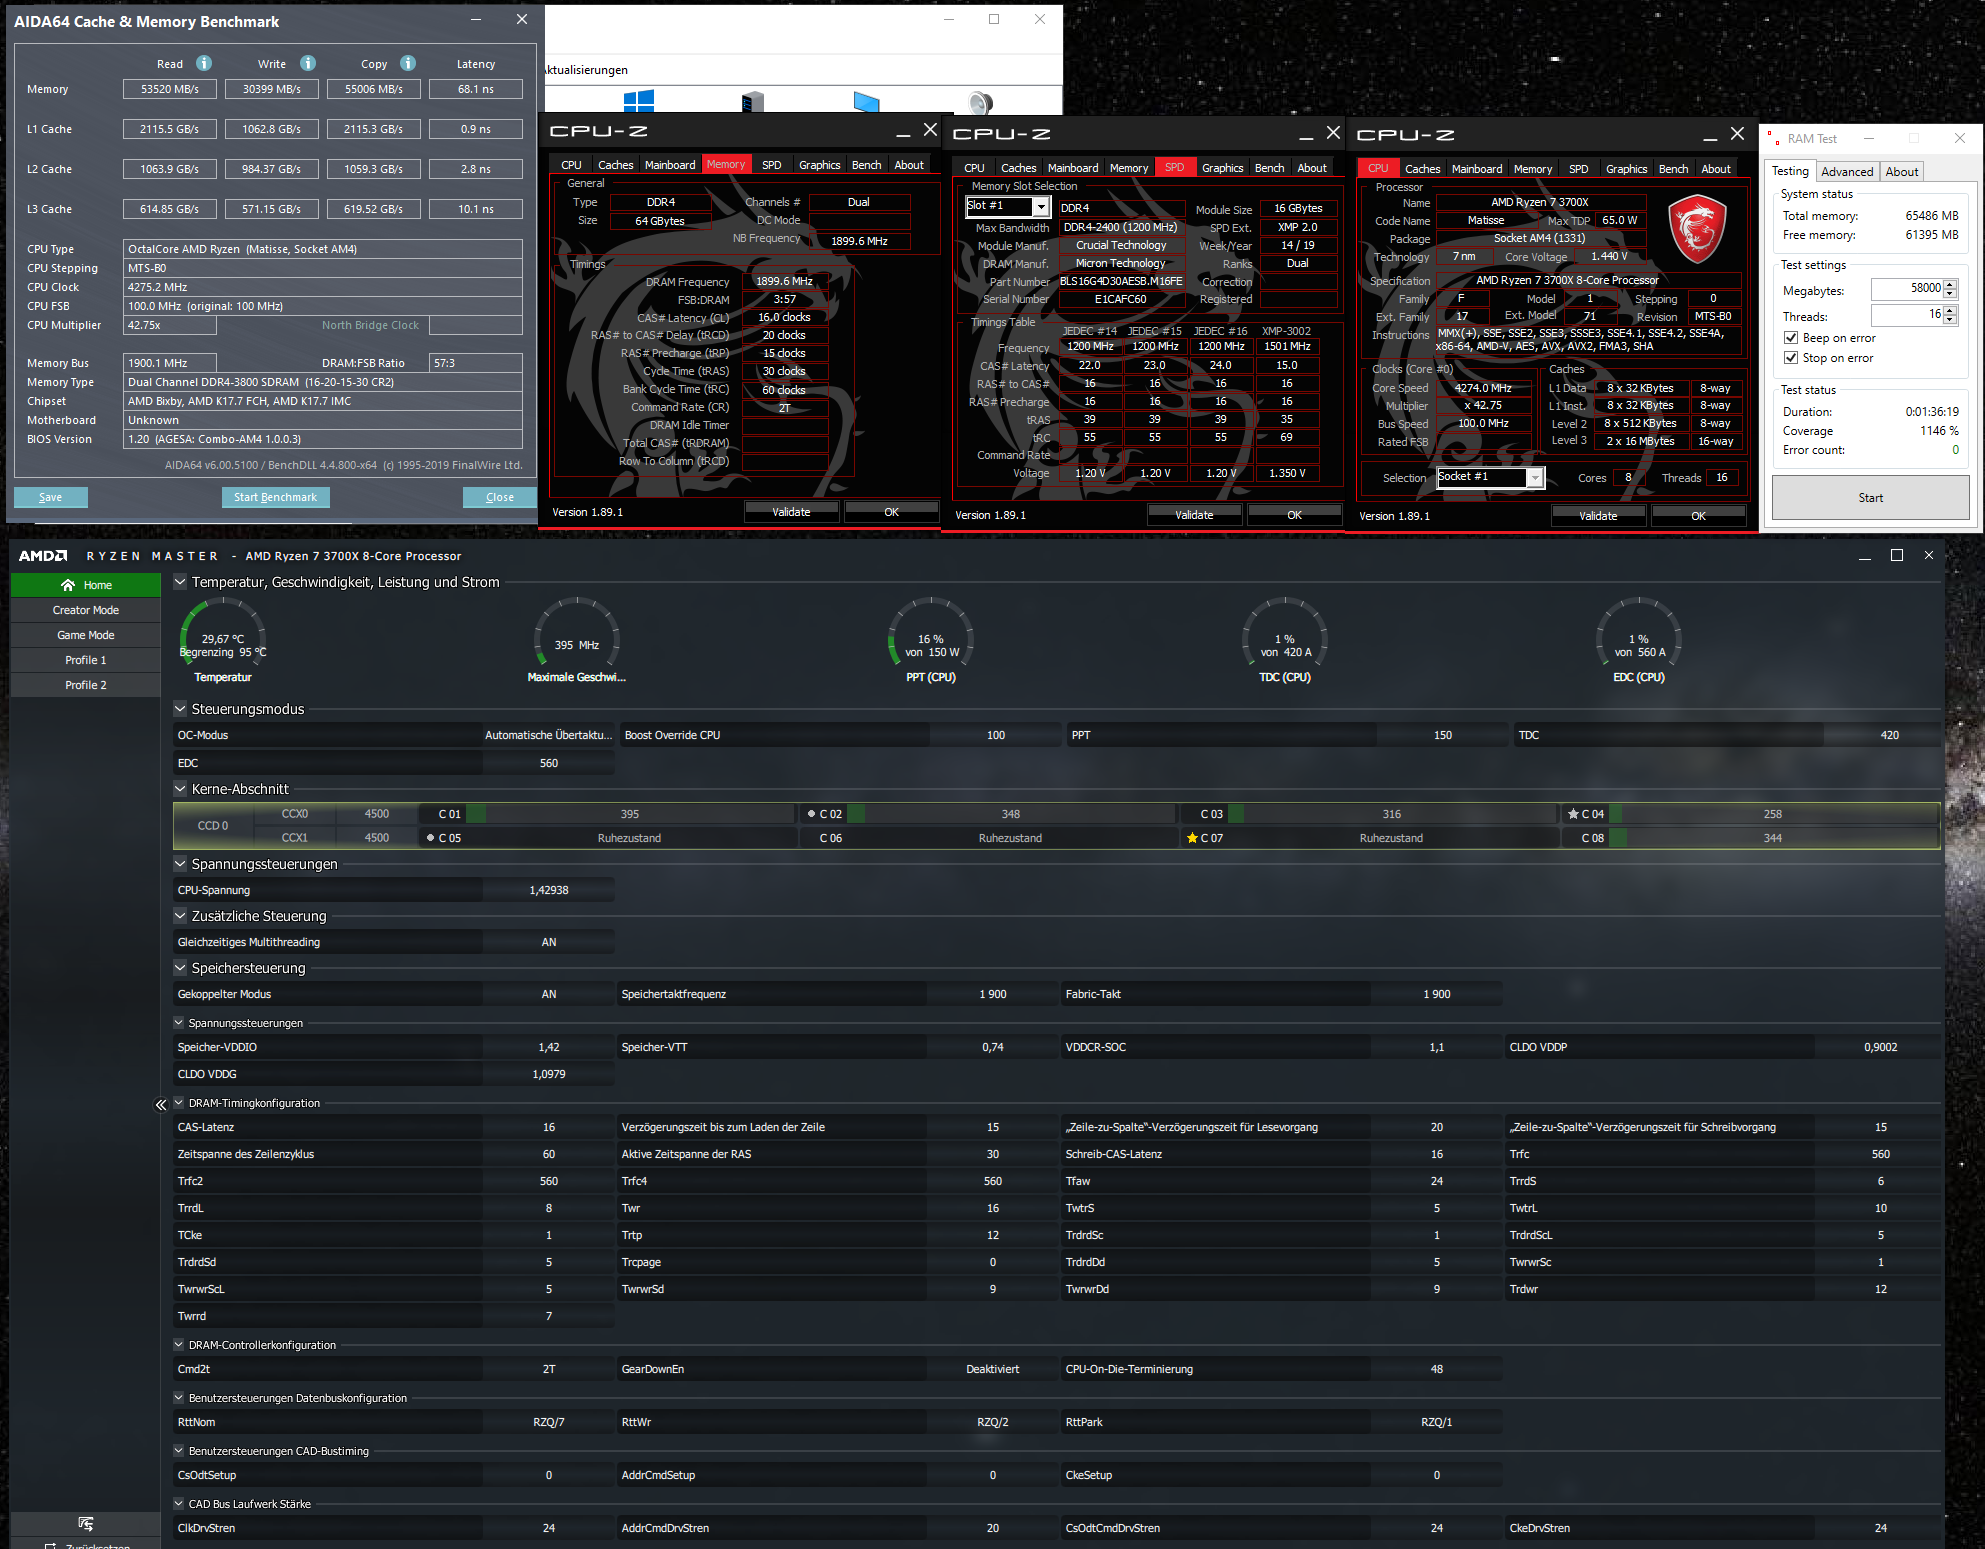
Task: Open Creator Mode in Ryzen Master sidebar
Action: (x=86, y=610)
